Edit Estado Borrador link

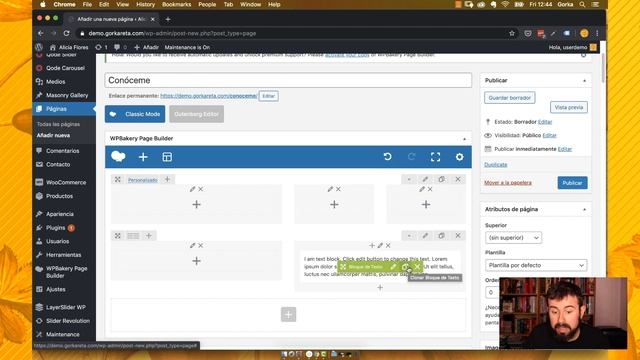(x=545, y=122)
